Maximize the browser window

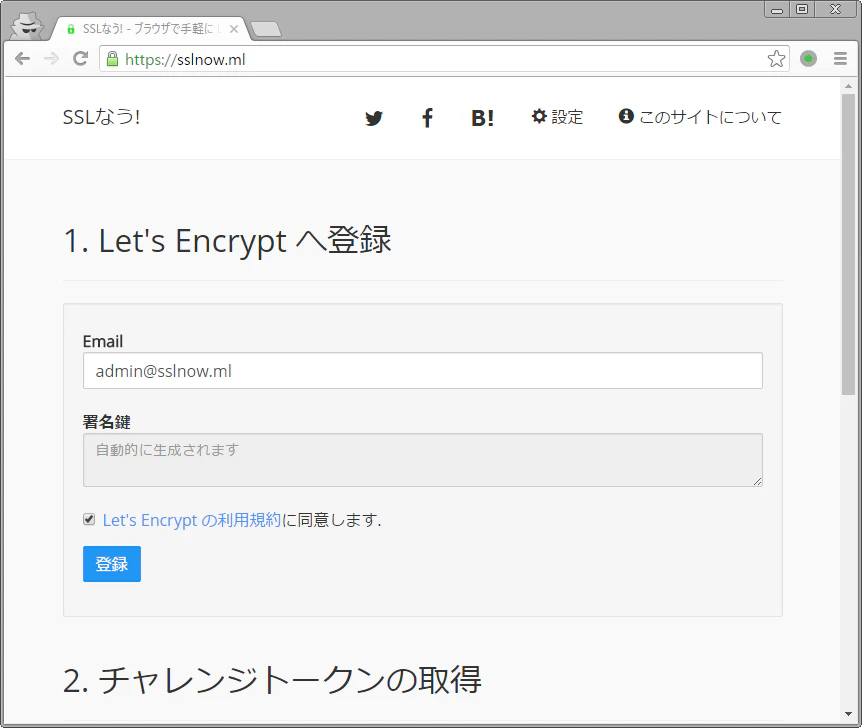click(x=802, y=9)
